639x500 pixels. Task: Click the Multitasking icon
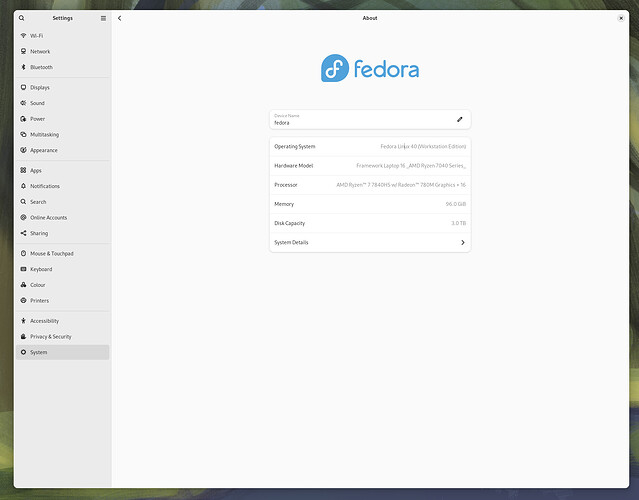(x=23, y=134)
